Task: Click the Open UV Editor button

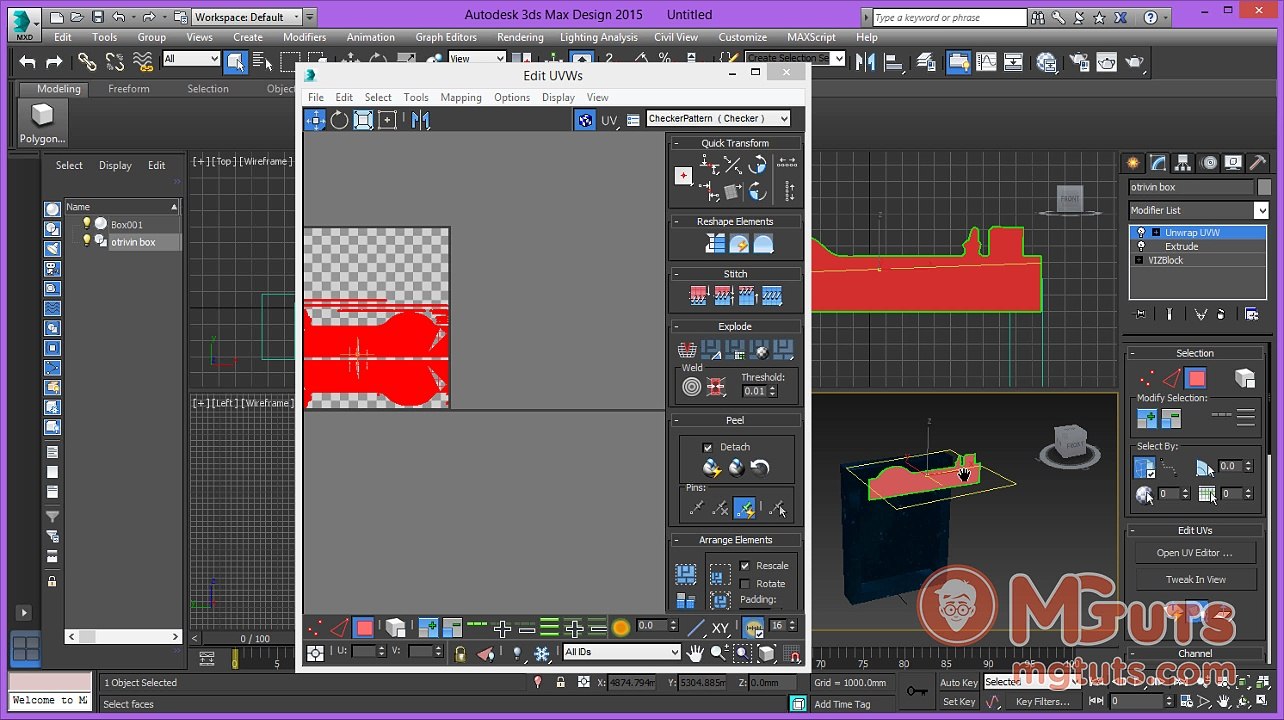Action: pyautogui.click(x=1194, y=552)
